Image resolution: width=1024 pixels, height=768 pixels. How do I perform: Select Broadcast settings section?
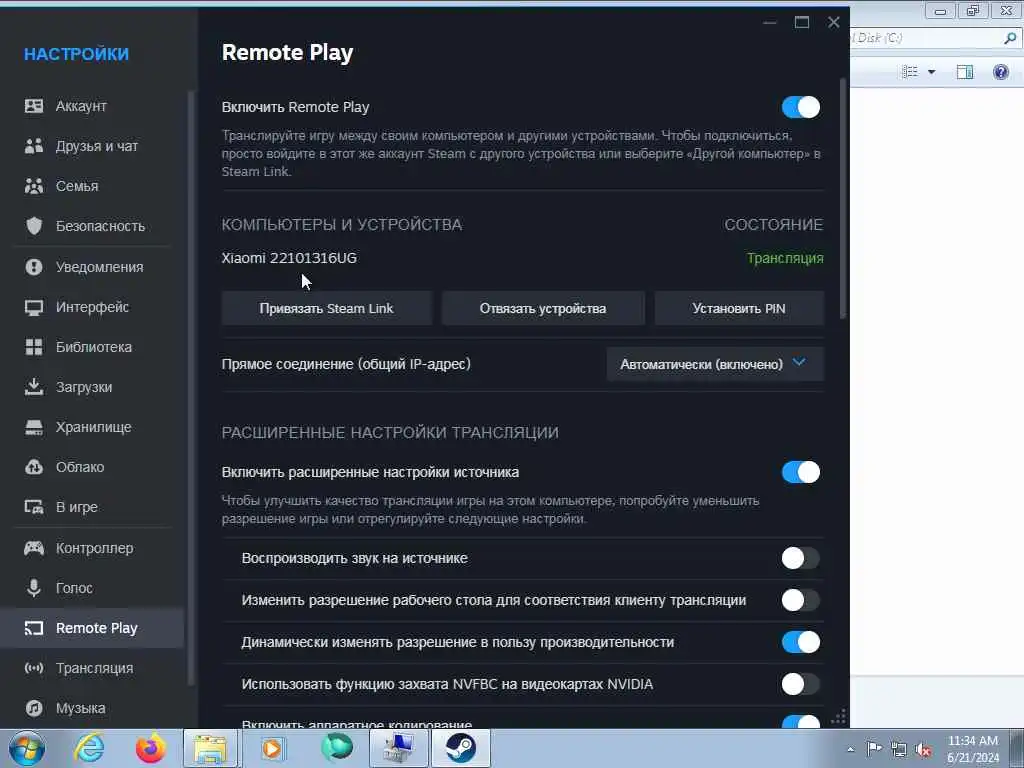[93, 668]
